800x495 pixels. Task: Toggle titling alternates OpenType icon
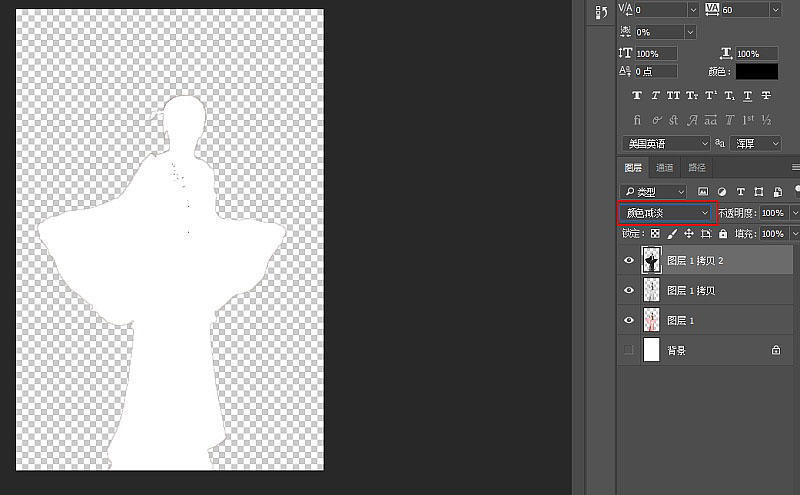point(730,120)
